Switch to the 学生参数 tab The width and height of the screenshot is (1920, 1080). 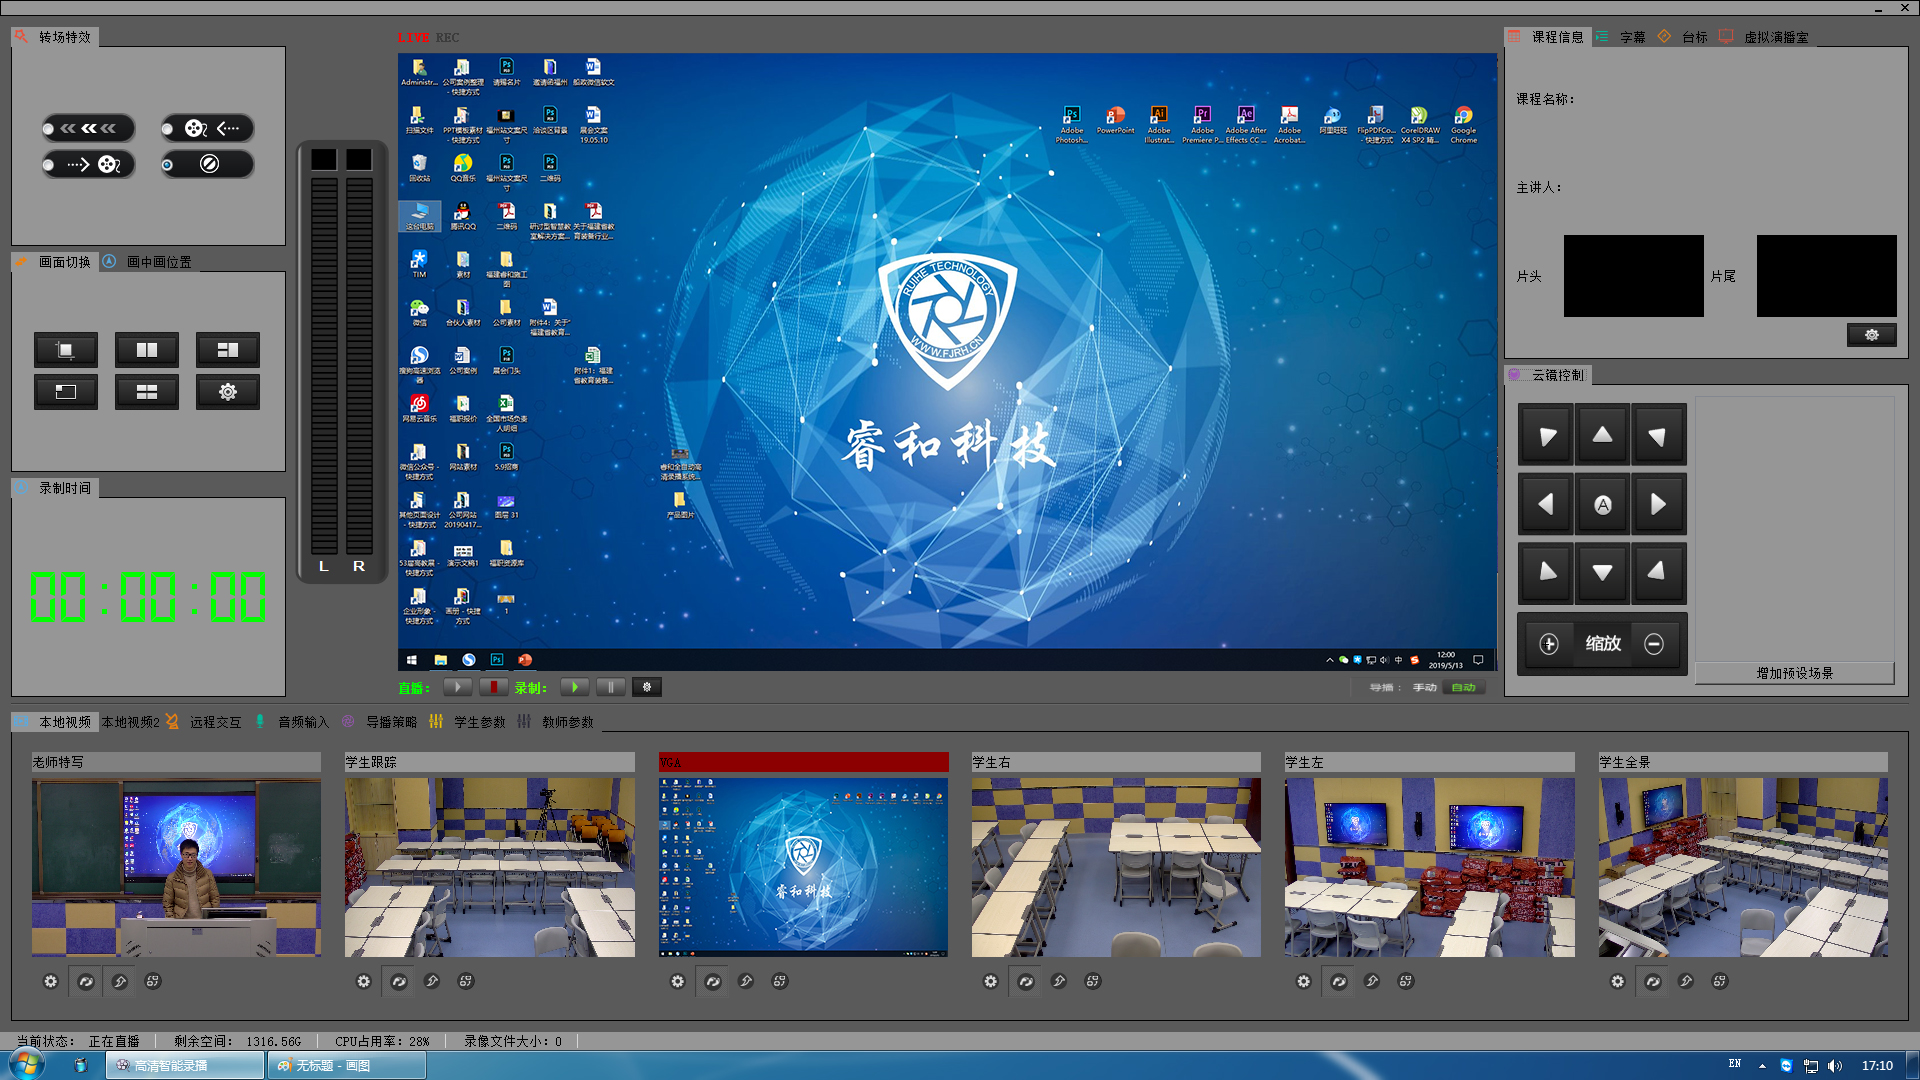click(x=468, y=722)
